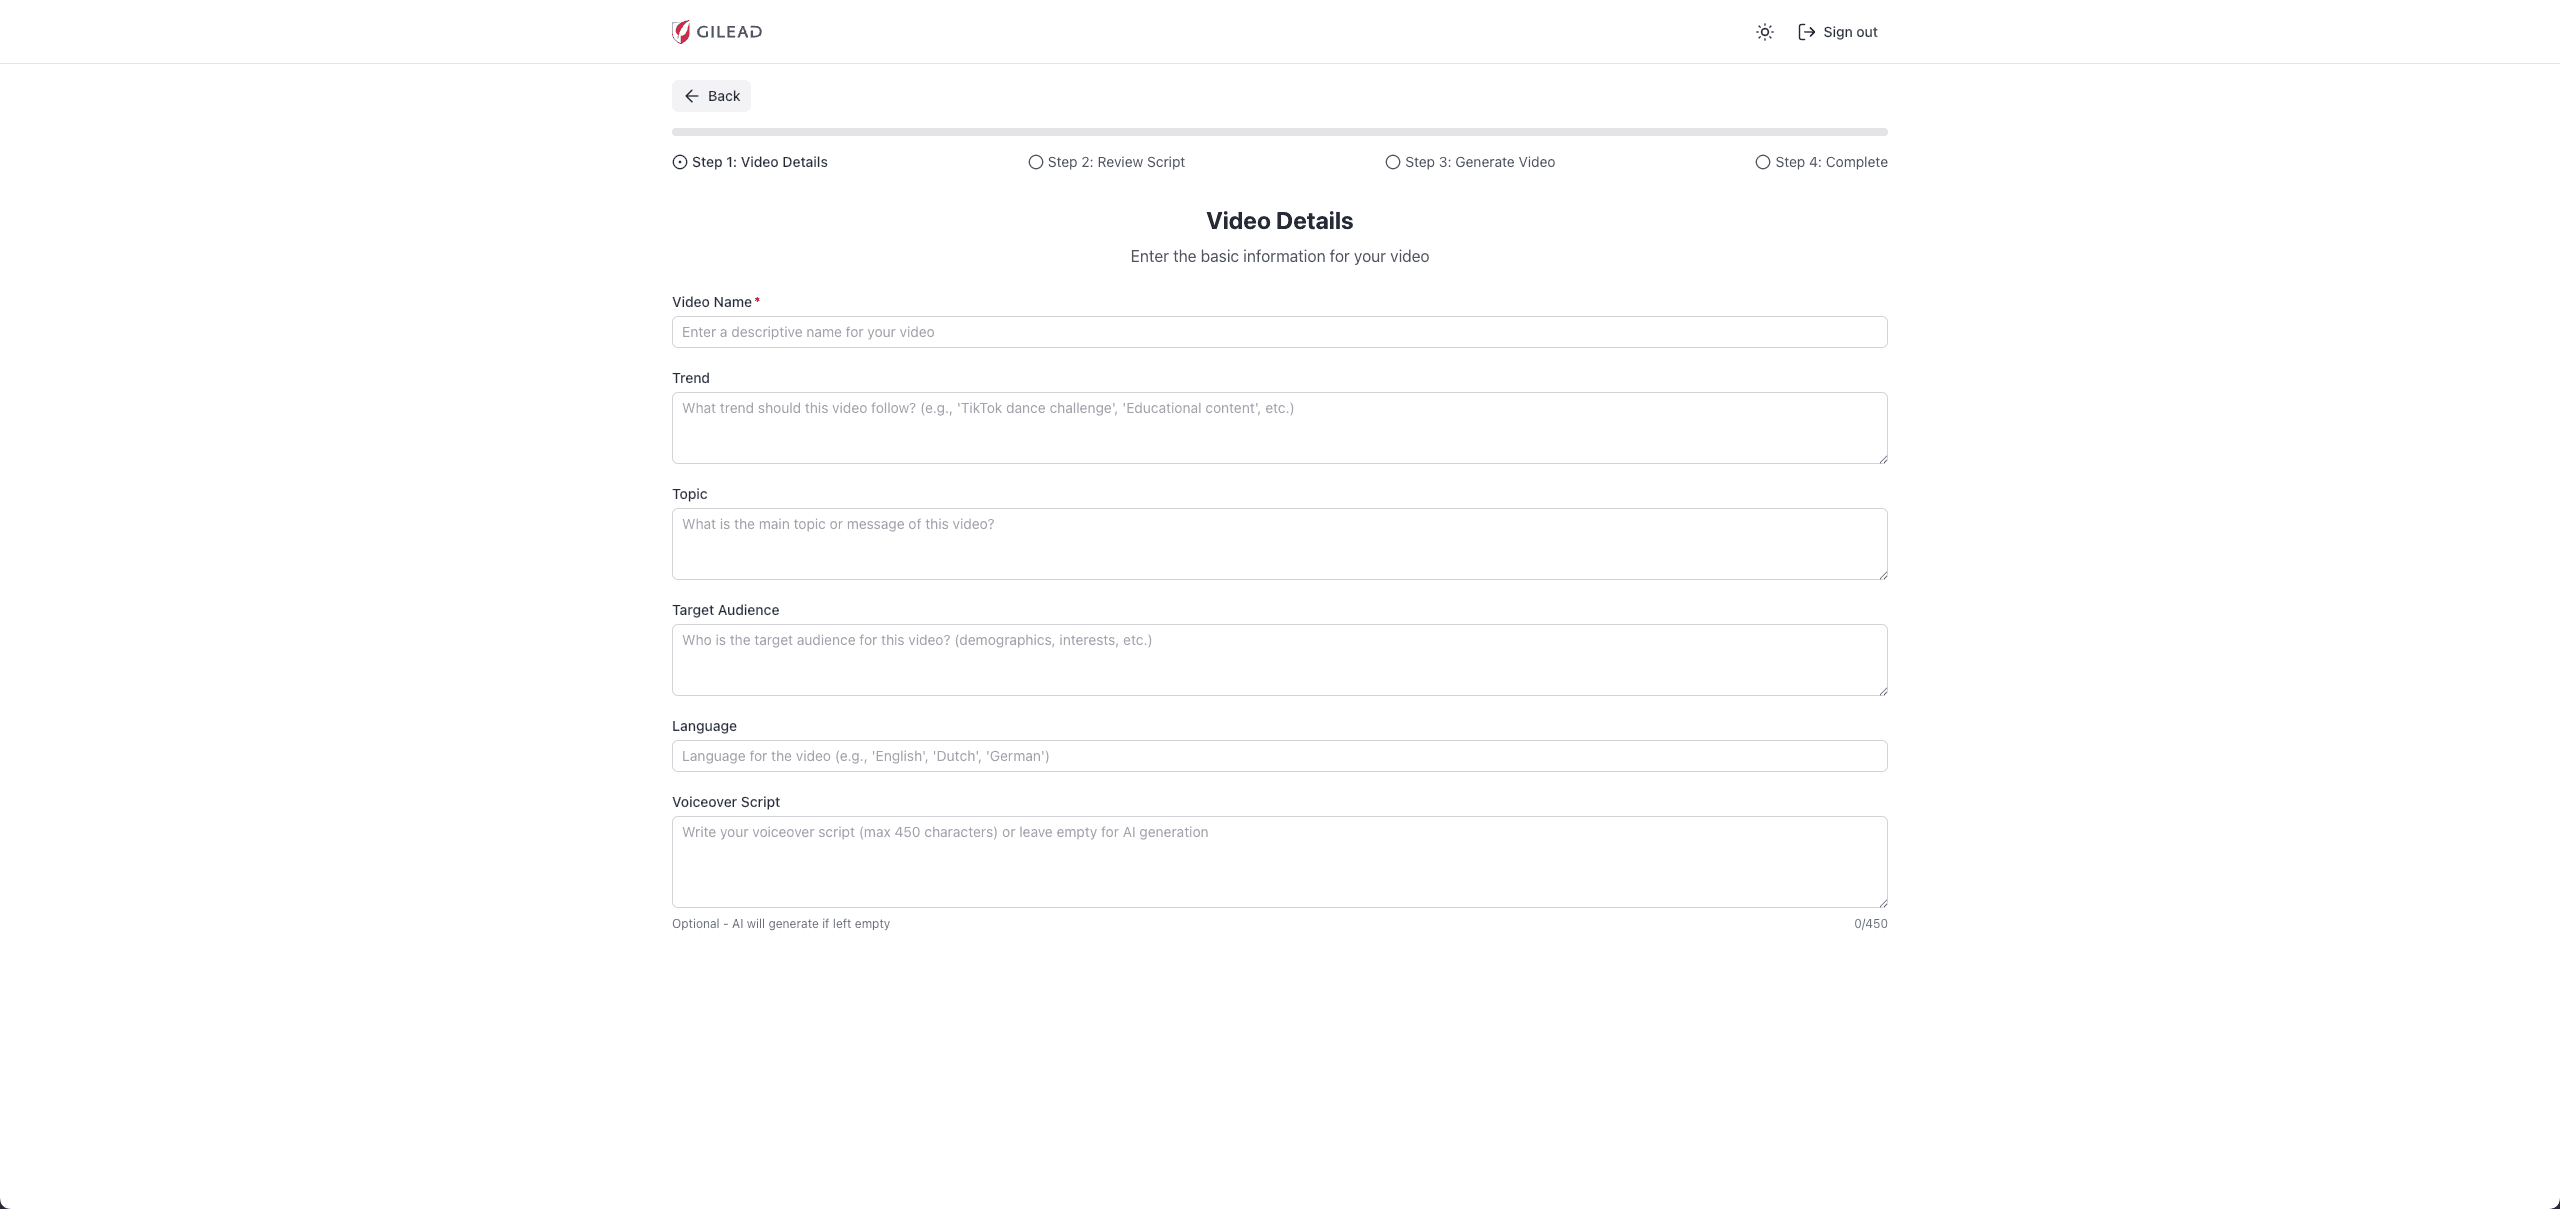Click the Language input field
Viewport: 2560px width, 1209px height.
[1278, 756]
